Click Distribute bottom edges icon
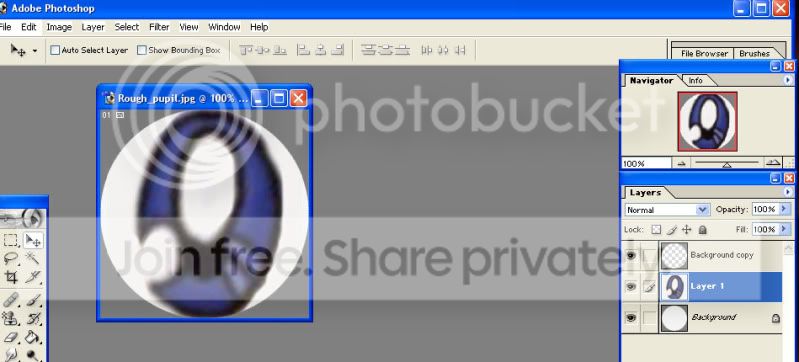Image resolution: width=799 pixels, height=362 pixels. (x=403, y=50)
